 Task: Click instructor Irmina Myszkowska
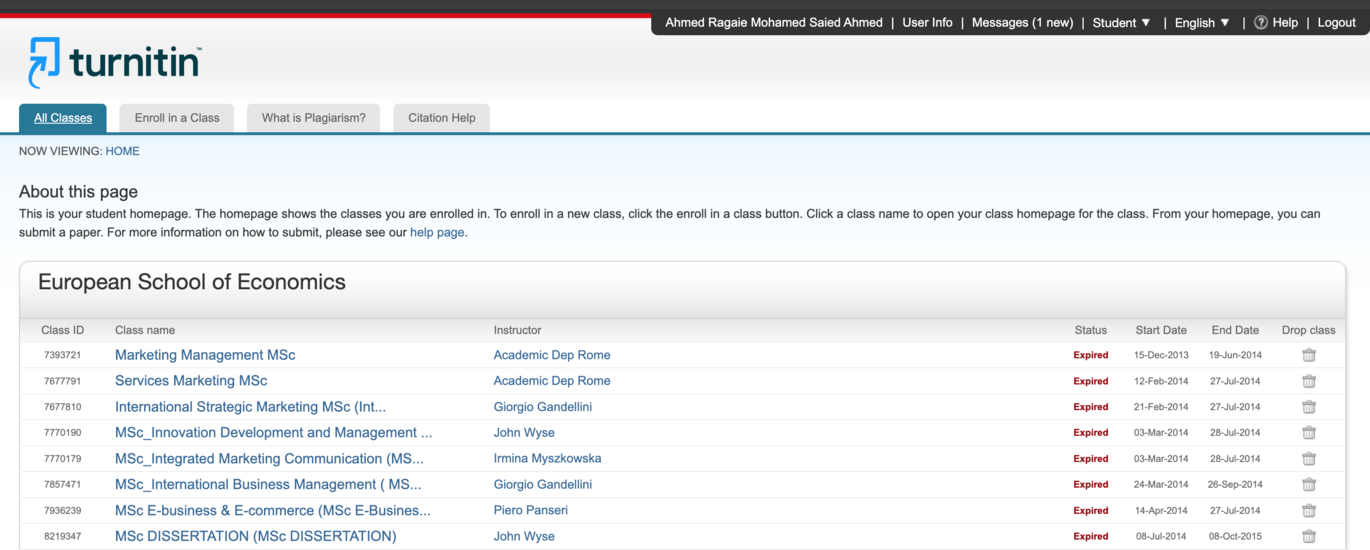[547, 458]
